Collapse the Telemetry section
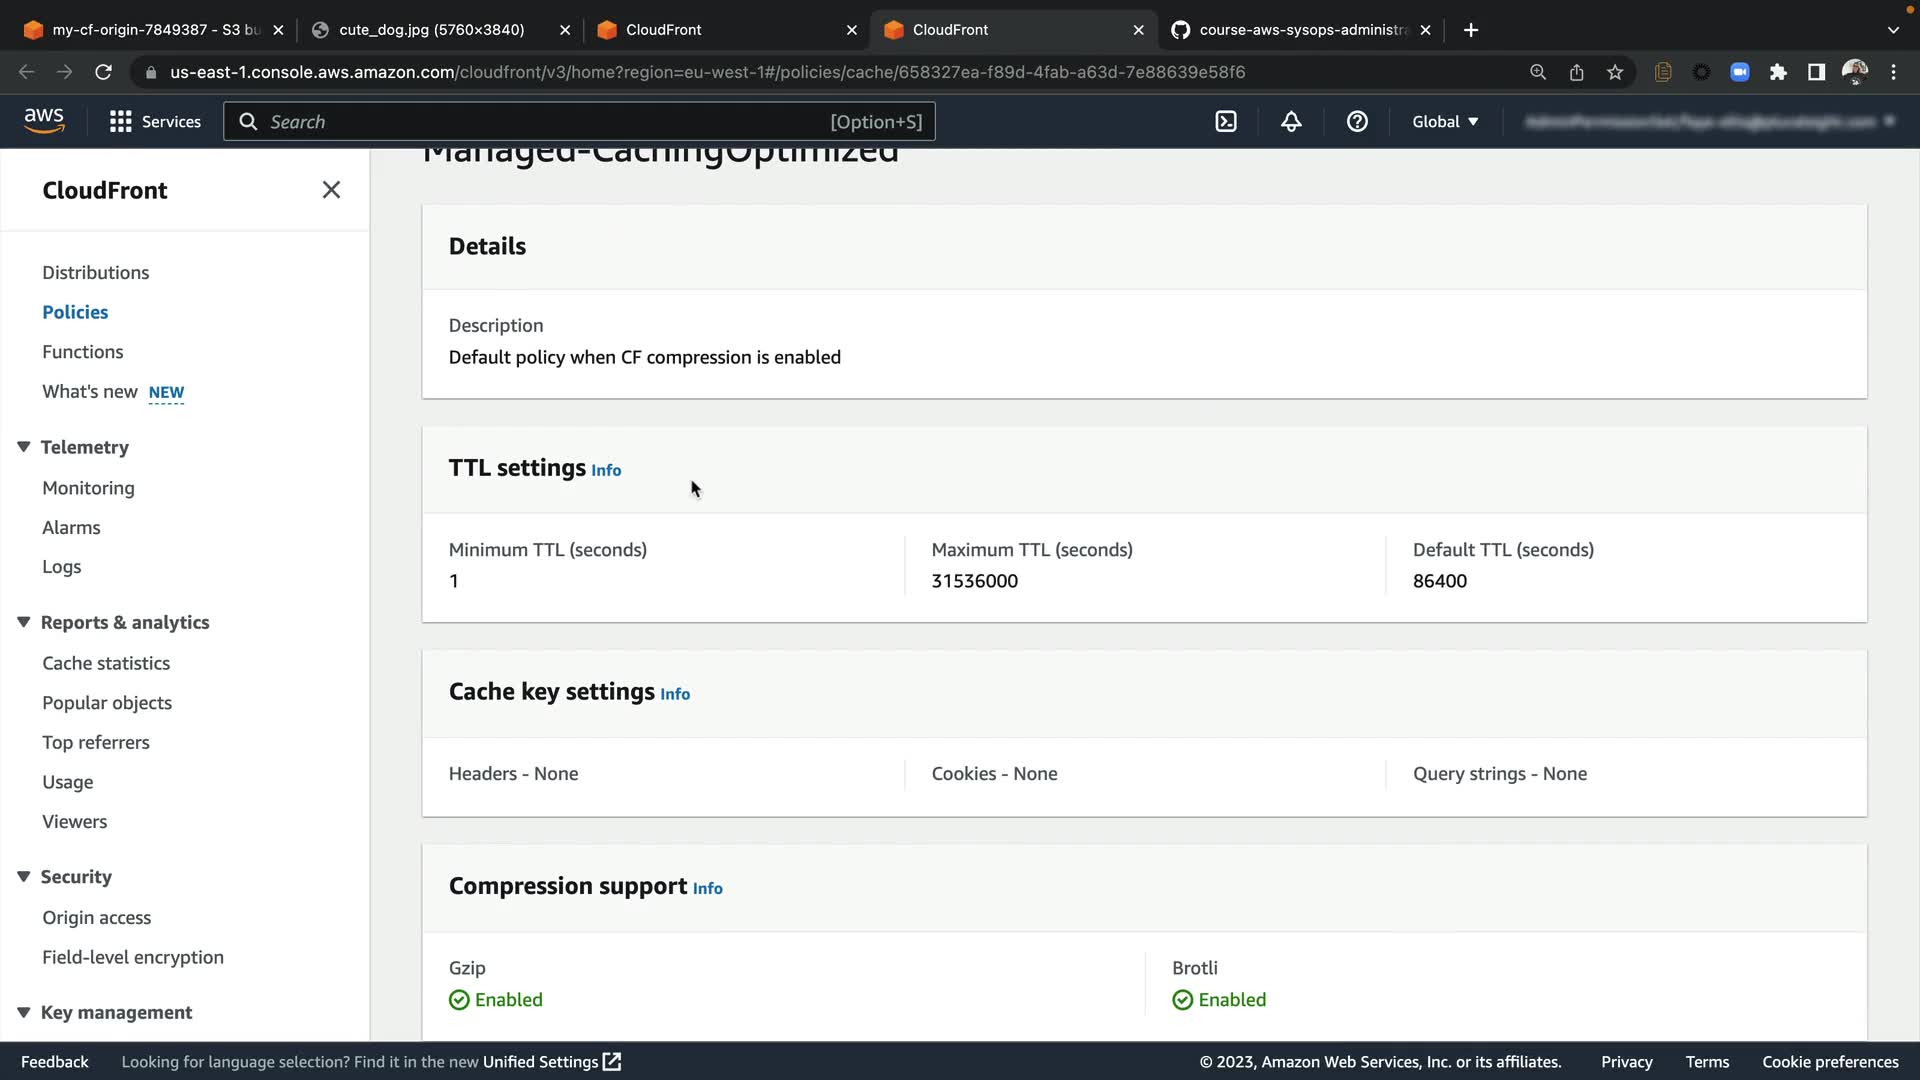 pos(24,447)
